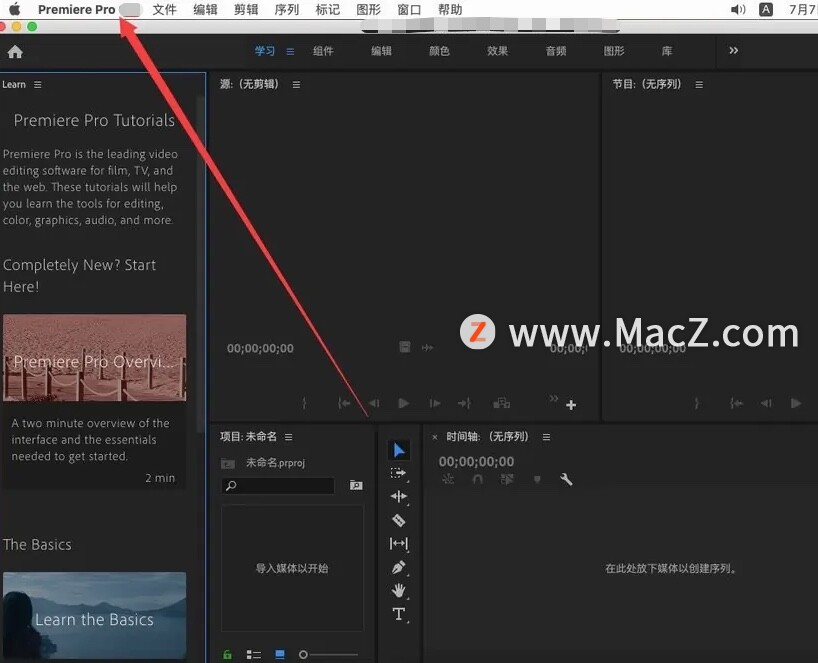Screen dimensions: 818x663
Task: Click Mark In in the Program monitor
Action: [696, 403]
